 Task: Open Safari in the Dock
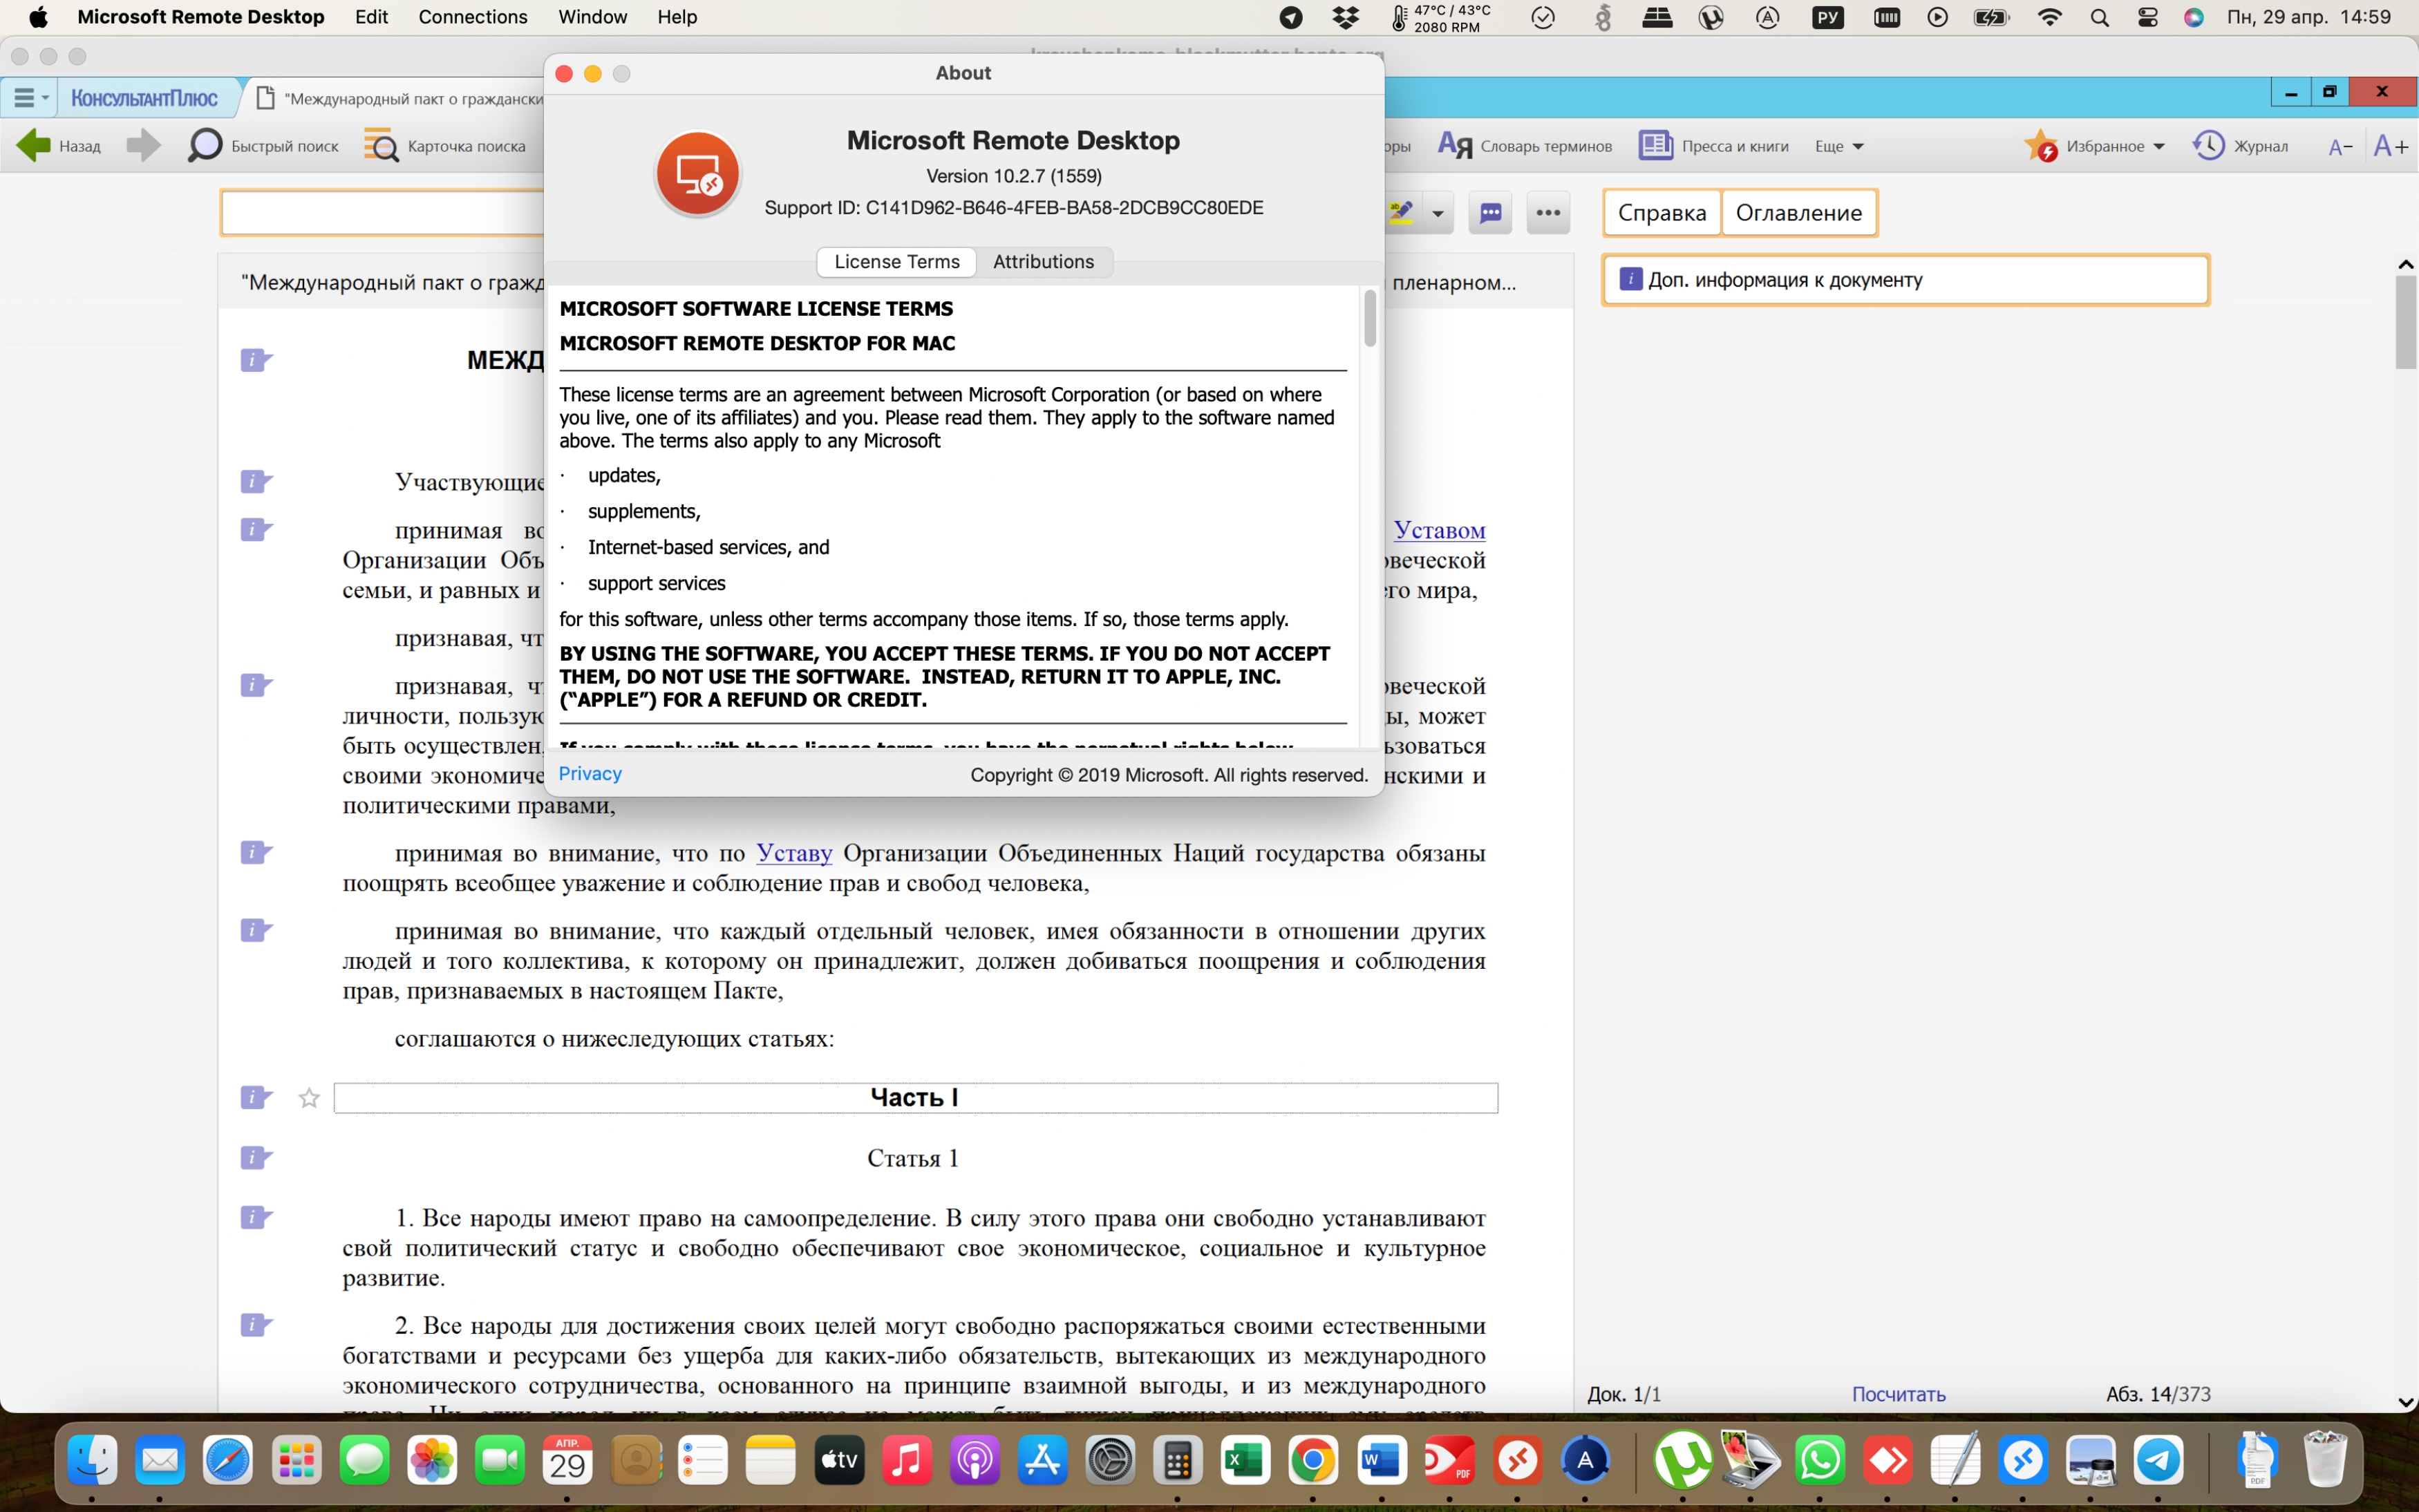click(x=228, y=1461)
